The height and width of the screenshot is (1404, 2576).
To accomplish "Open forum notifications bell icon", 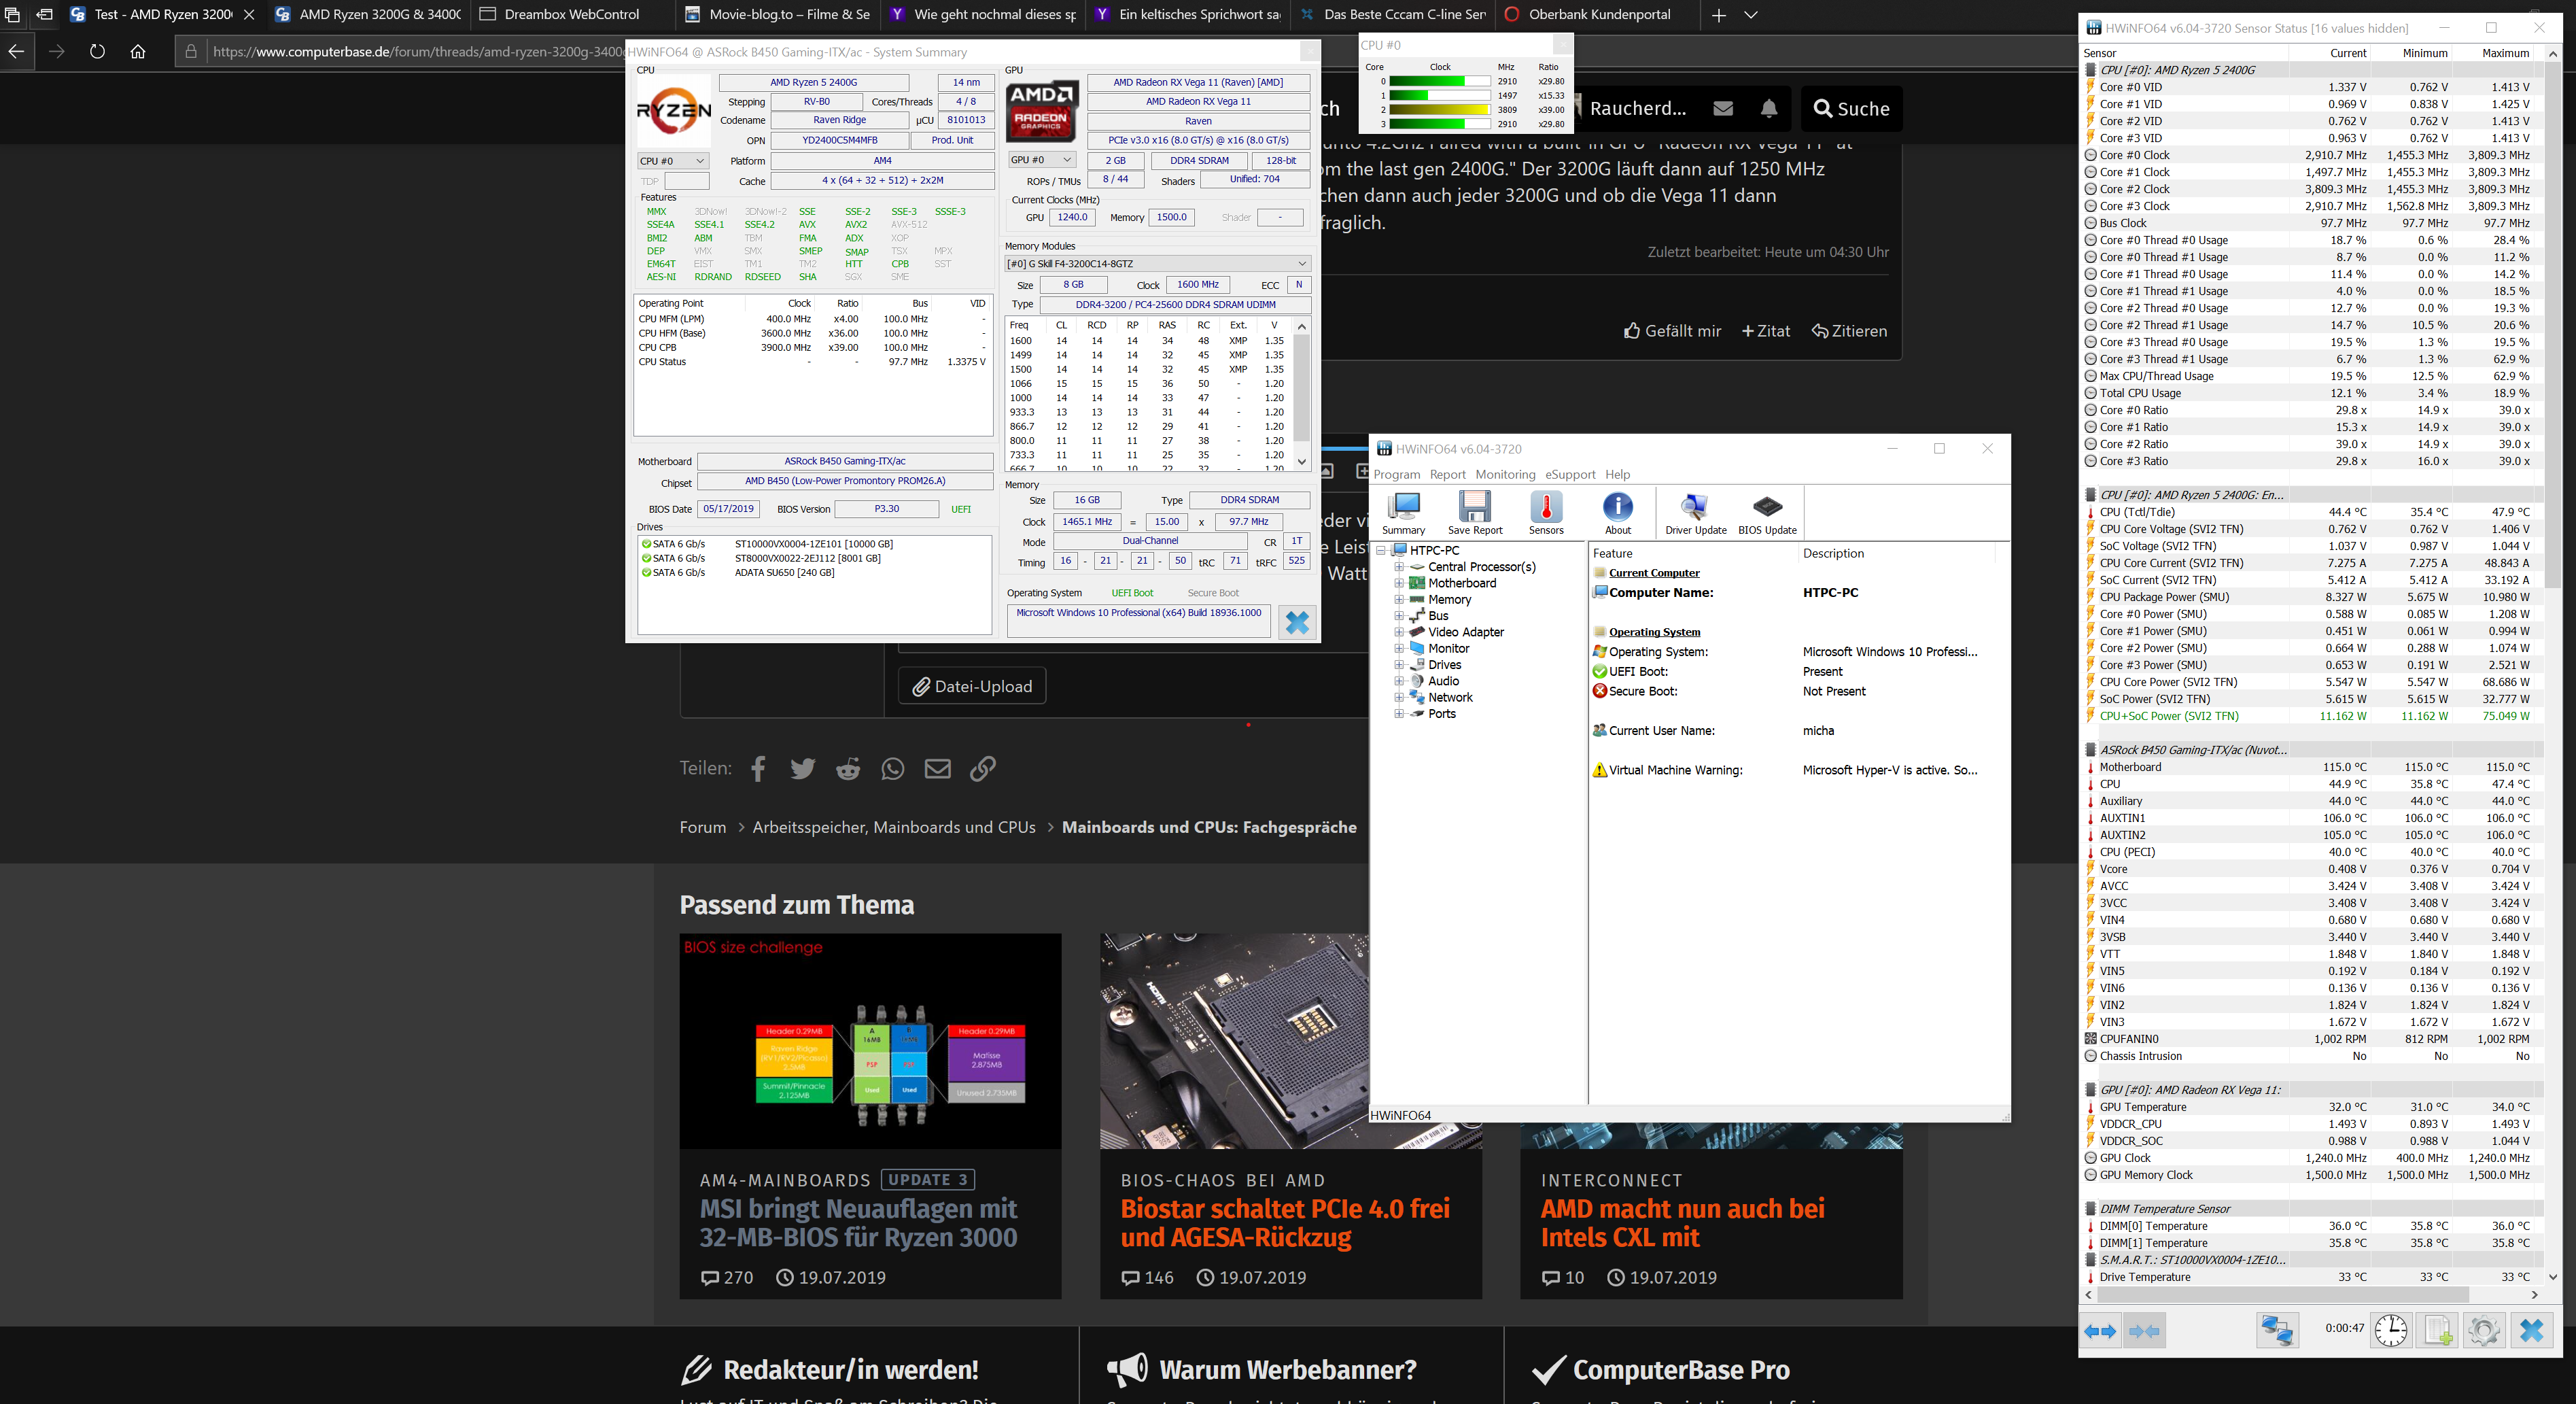I will tap(1769, 108).
